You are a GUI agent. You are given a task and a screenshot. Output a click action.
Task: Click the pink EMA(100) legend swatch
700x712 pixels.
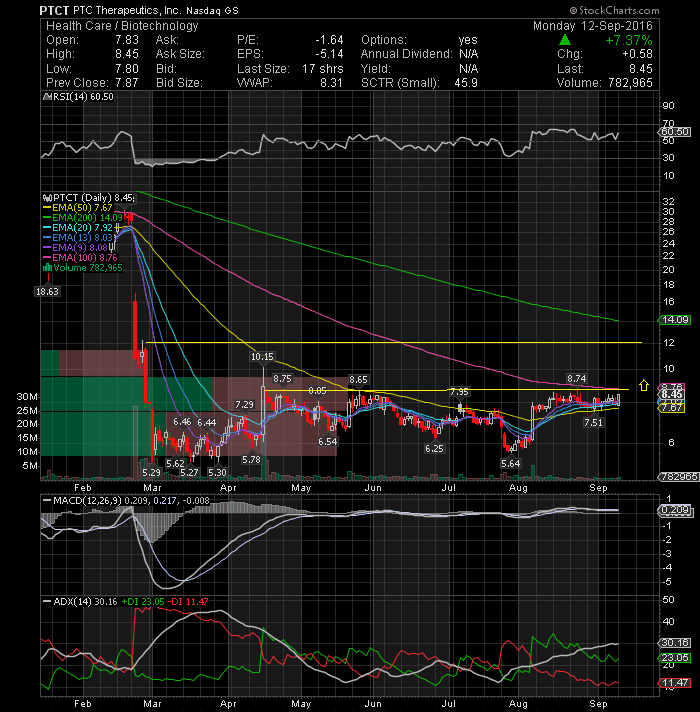point(47,257)
